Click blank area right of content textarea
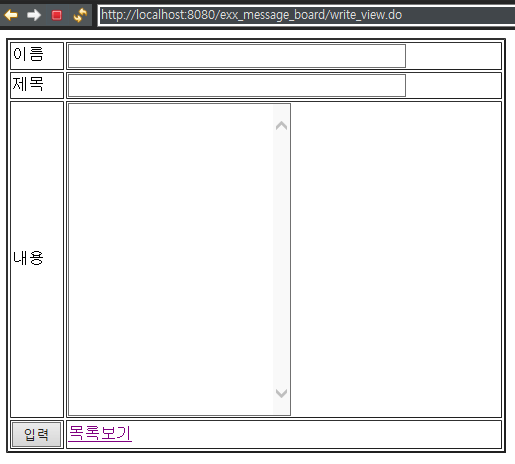Image resolution: width=515 pixels, height=464 pixels. pos(396,259)
